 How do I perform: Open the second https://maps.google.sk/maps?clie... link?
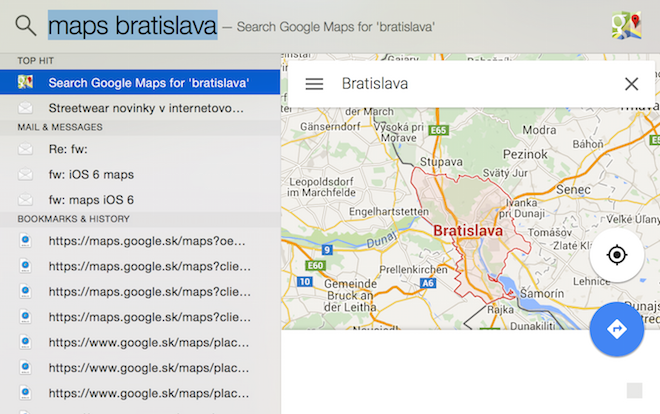click(x=140, y=291)
